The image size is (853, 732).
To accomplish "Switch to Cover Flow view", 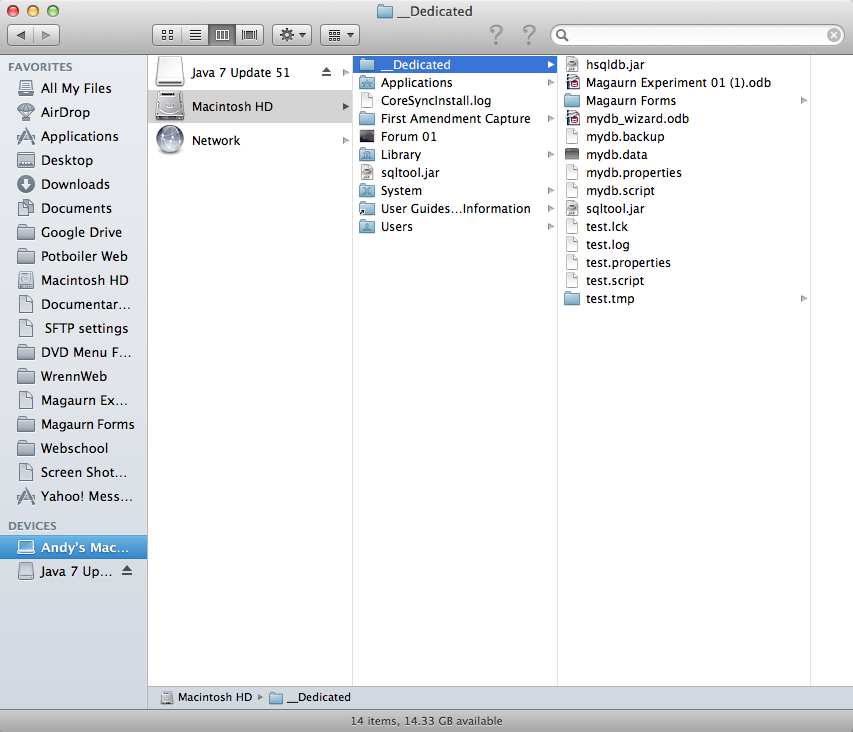I will tap(249, 35).
